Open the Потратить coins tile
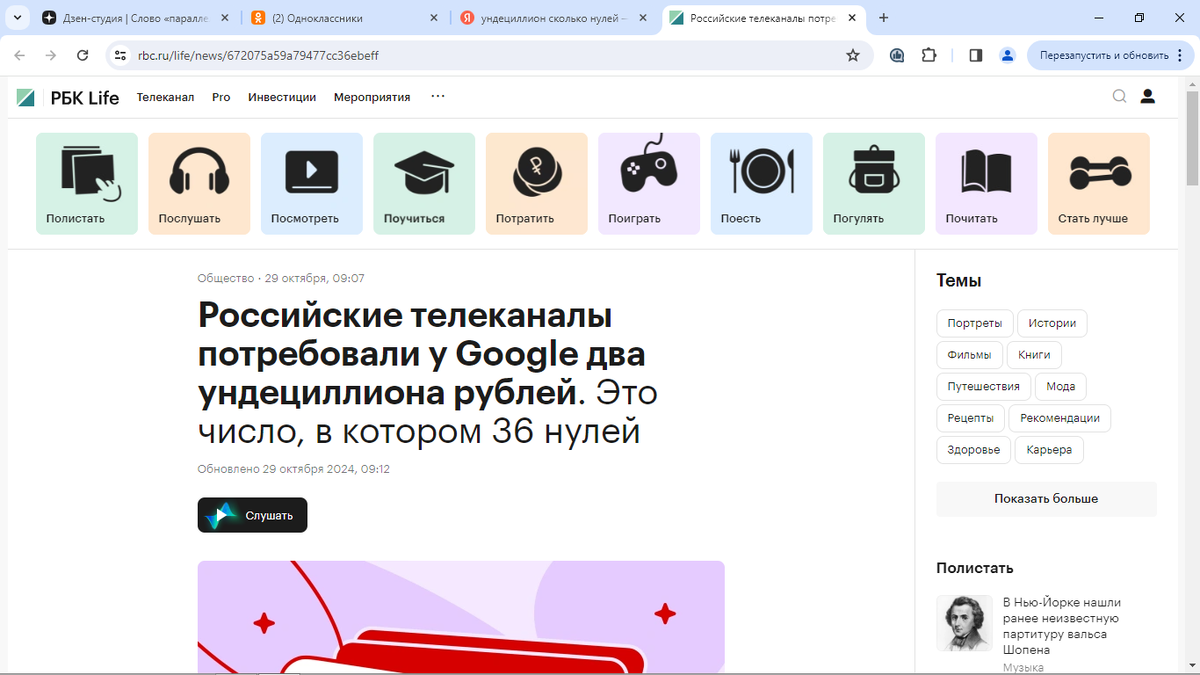Screen dimensions: 1200x675 pyautogui.click(x=537, y=184)
